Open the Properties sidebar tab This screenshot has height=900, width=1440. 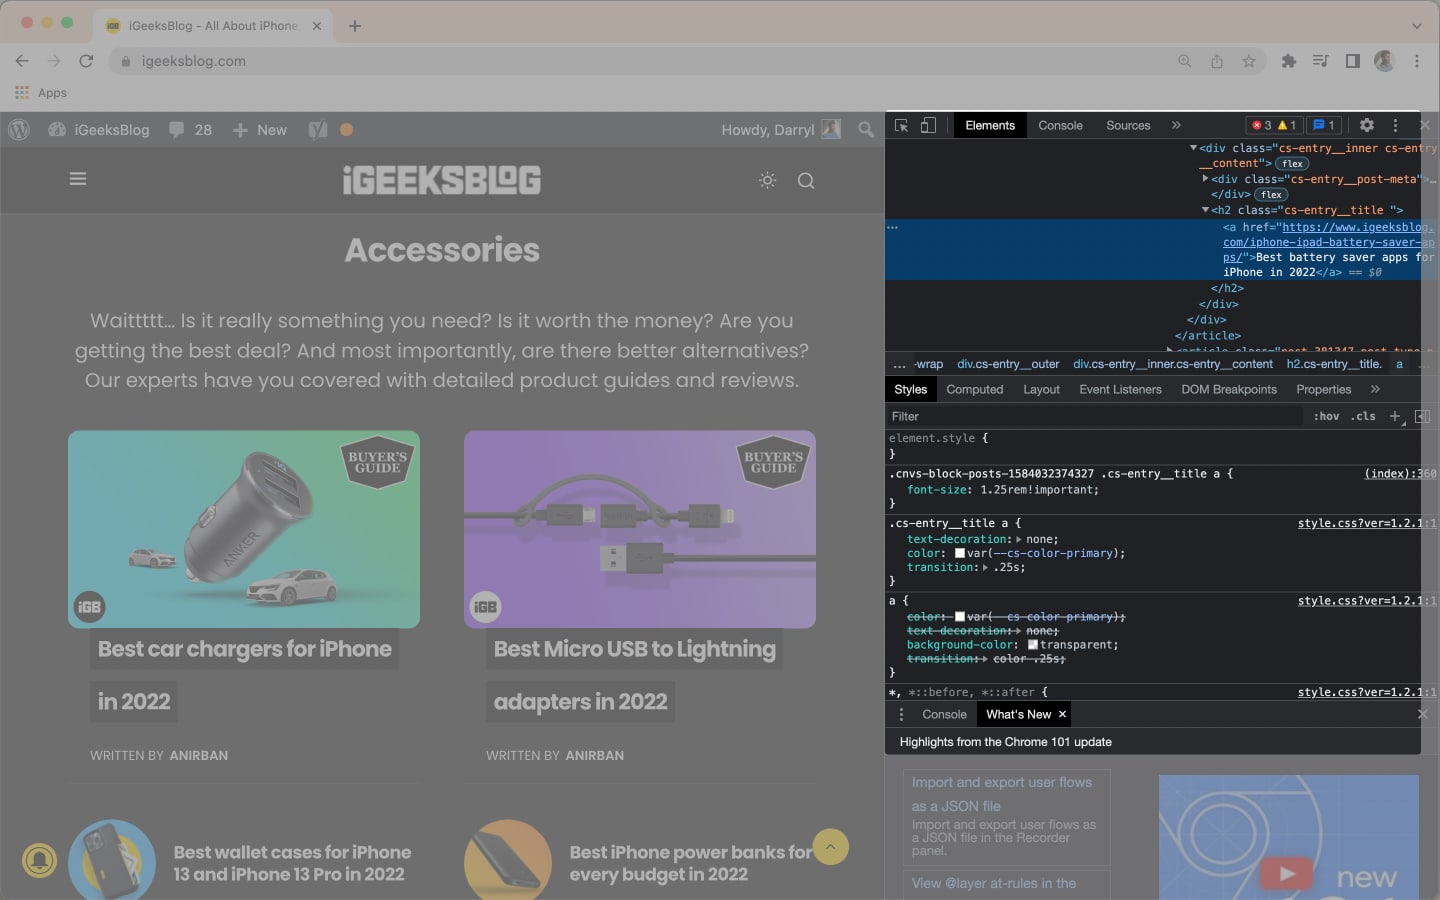point(1323,389)
